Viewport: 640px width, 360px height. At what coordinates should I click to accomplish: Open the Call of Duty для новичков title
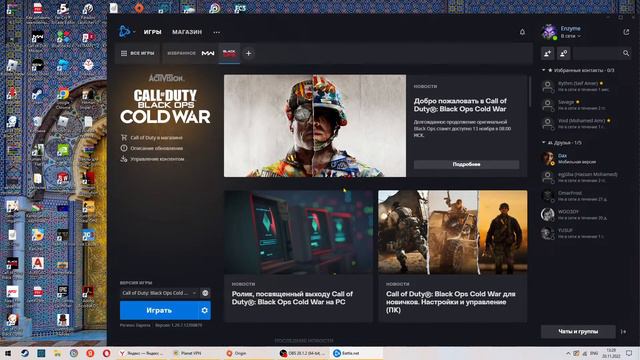tap(451, 302)
